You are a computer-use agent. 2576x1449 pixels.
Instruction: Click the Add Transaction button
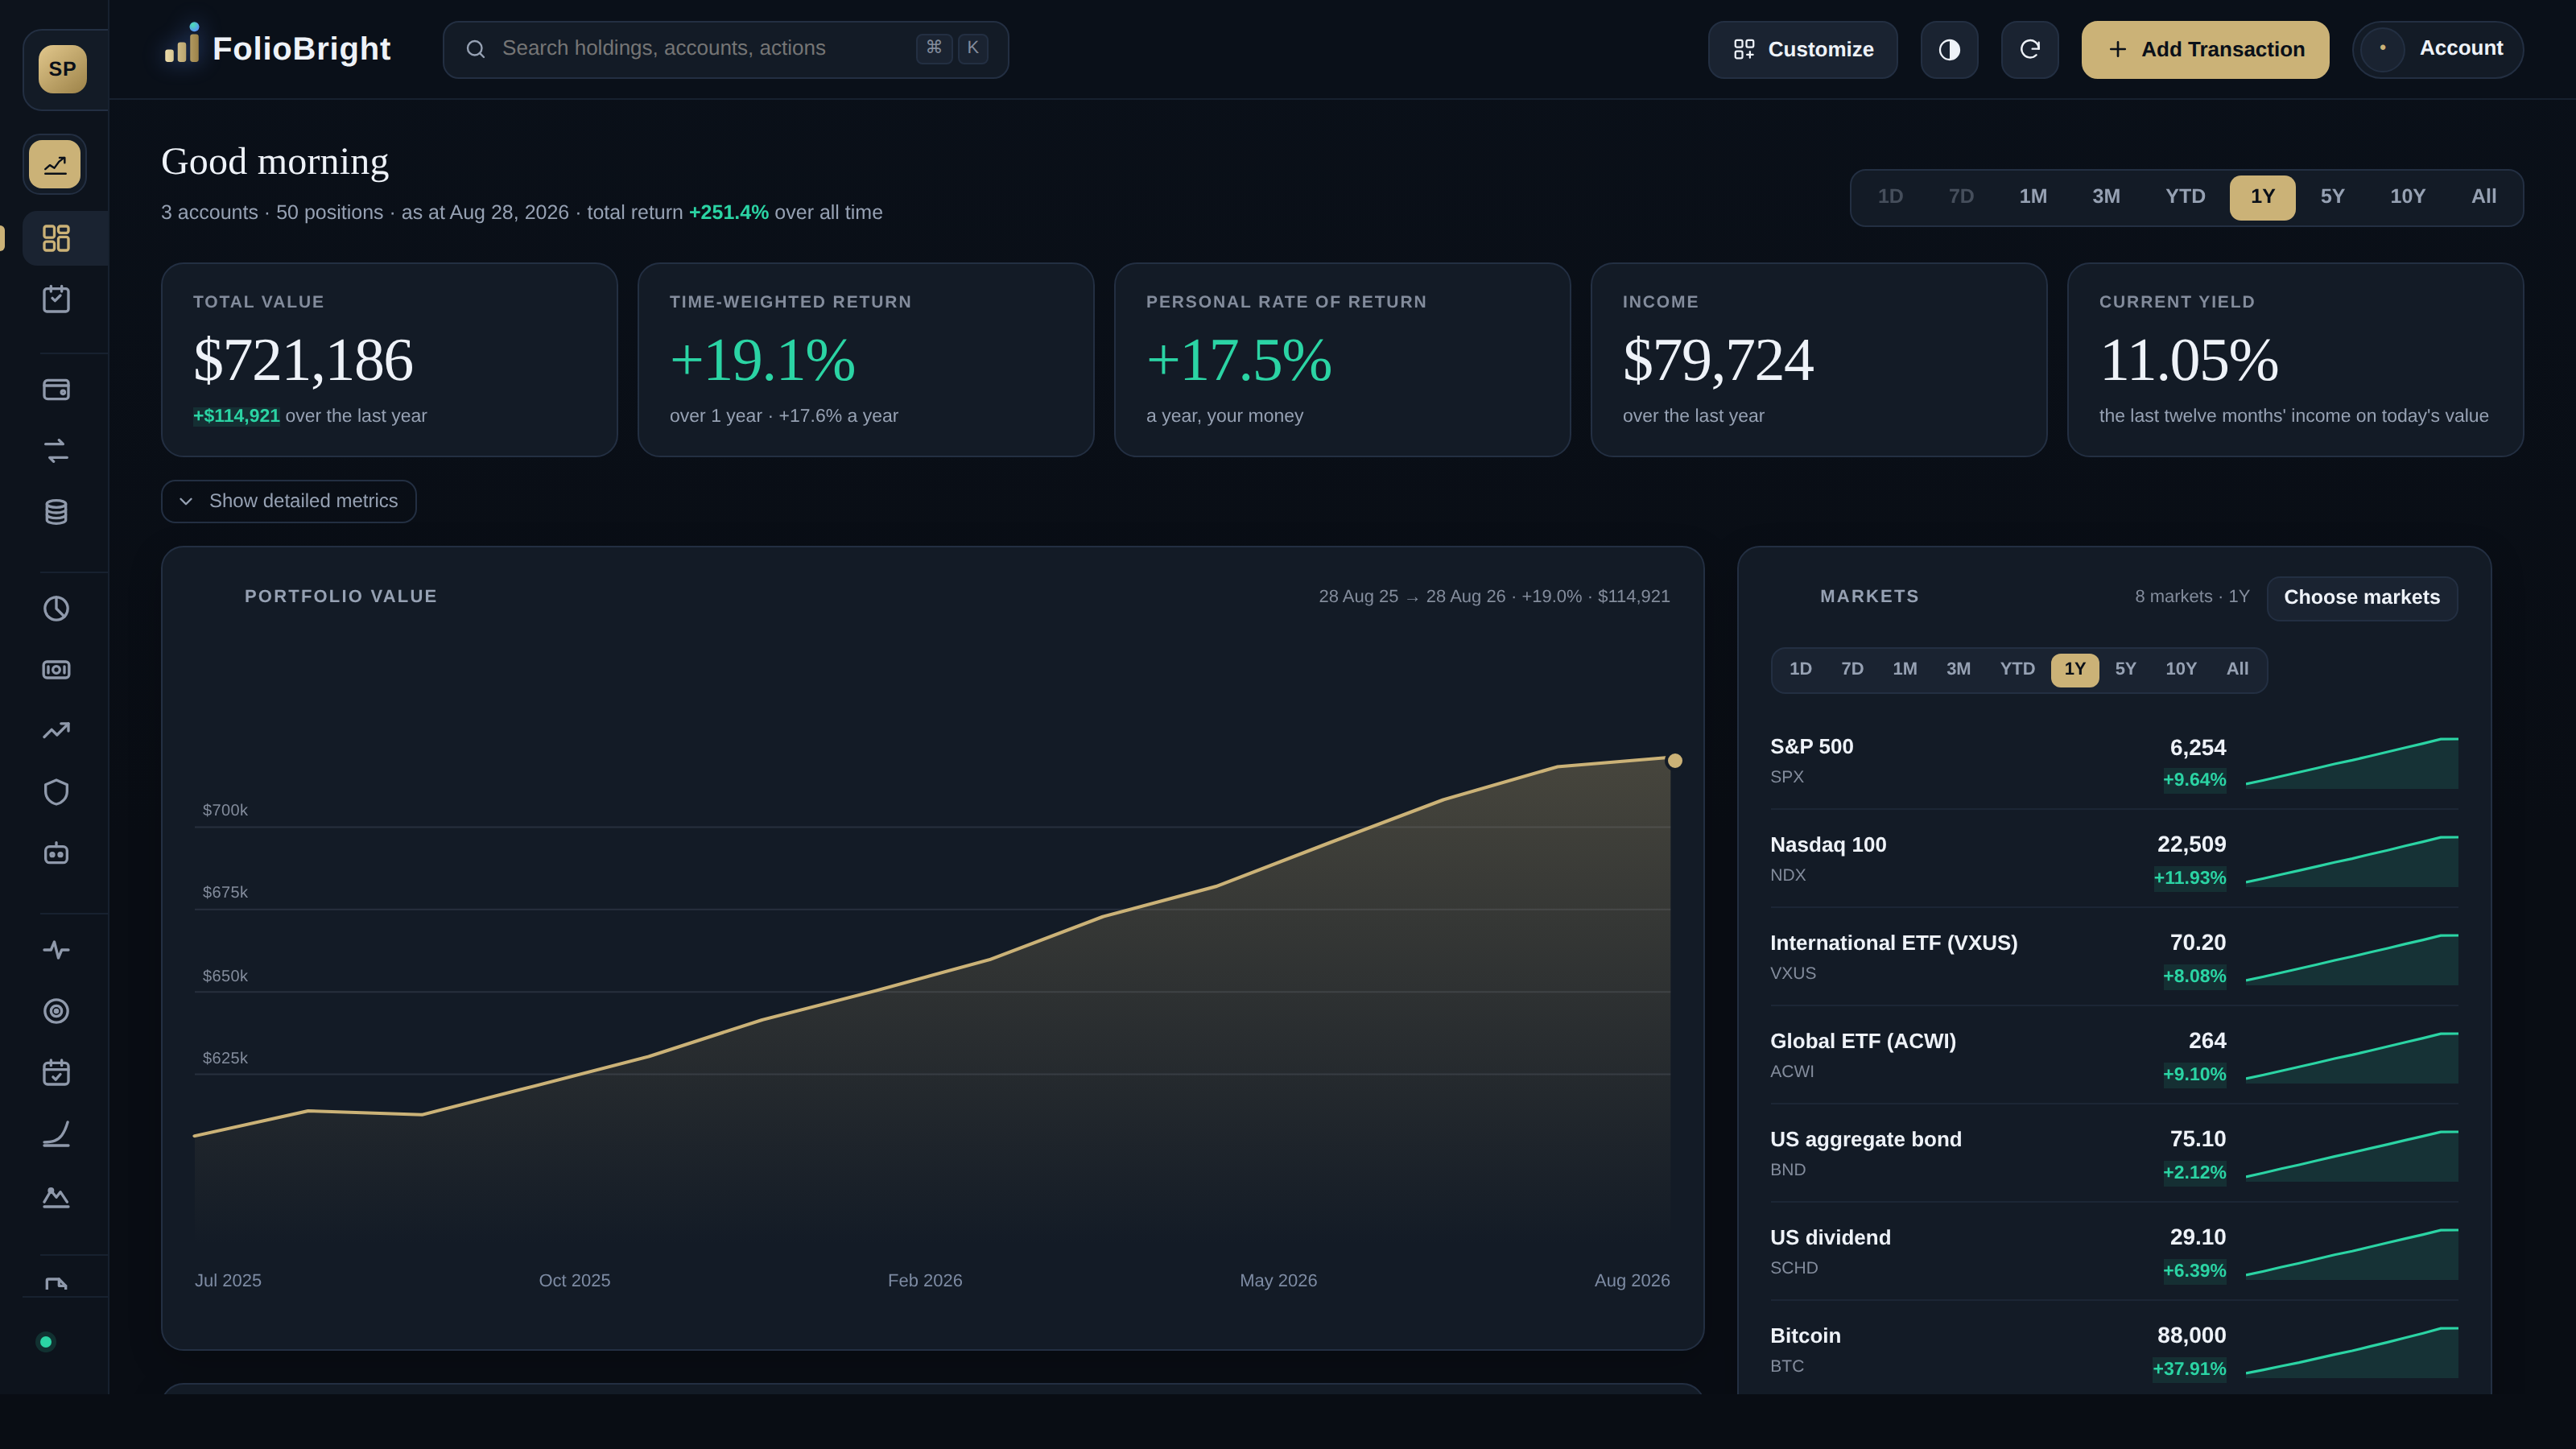pyautogui.click(x=2205, y=49)
